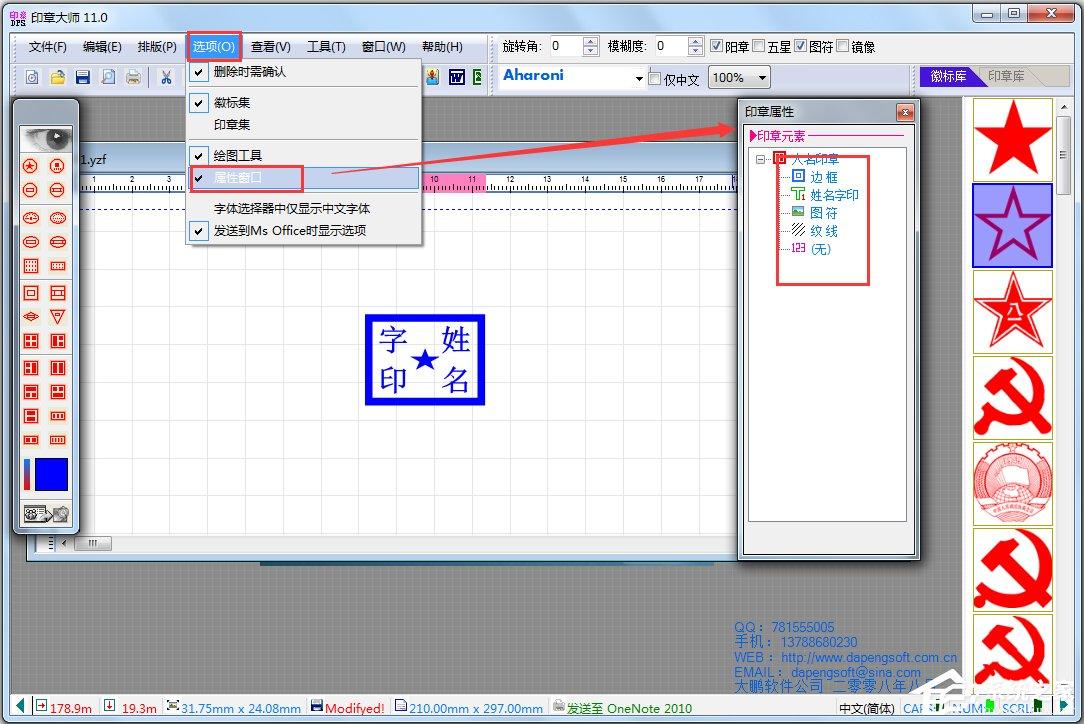Screen dimensions: 1084x724
Task: Enable the 五星 checkbox
Action: coord(758,46)
